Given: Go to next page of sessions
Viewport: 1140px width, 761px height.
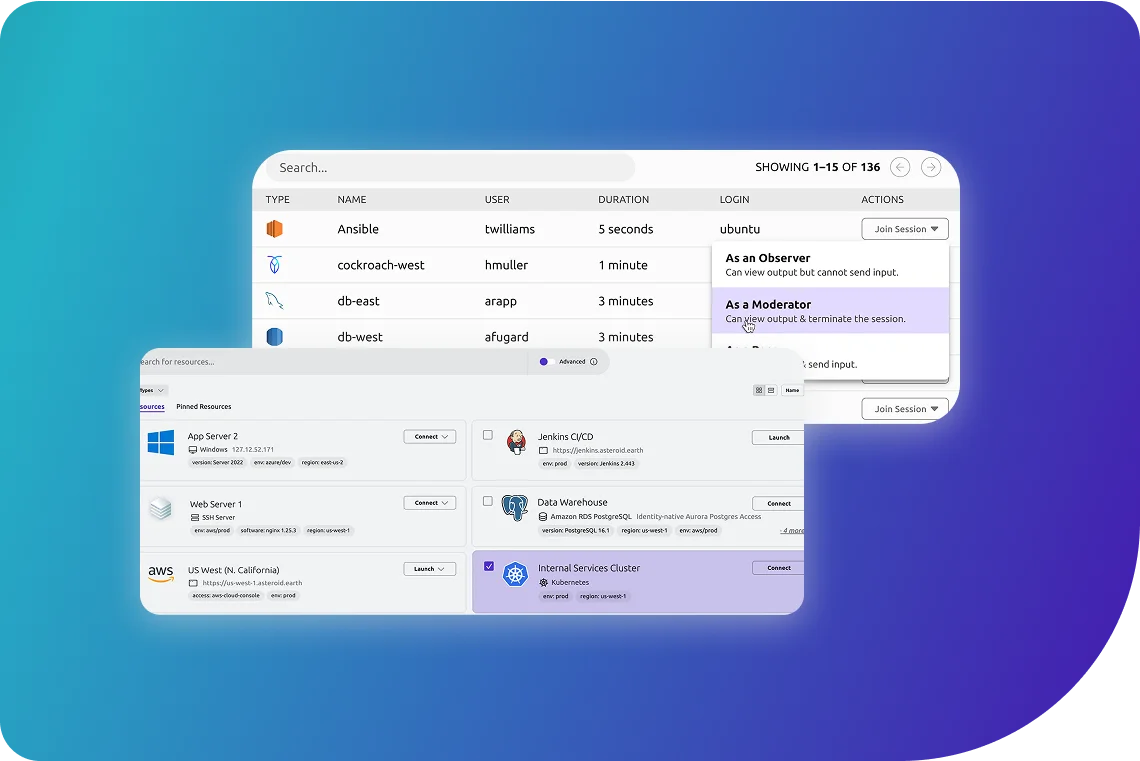Looking at the screenshot, I should click(x=931, y=167).
